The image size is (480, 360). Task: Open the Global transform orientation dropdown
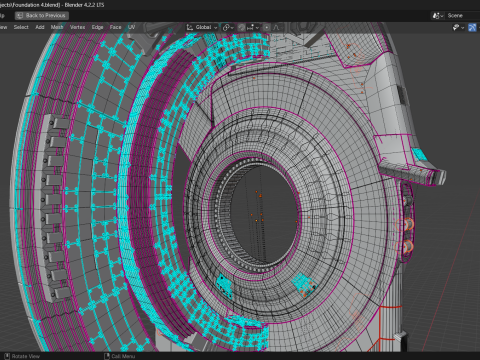tap(202, 27)
